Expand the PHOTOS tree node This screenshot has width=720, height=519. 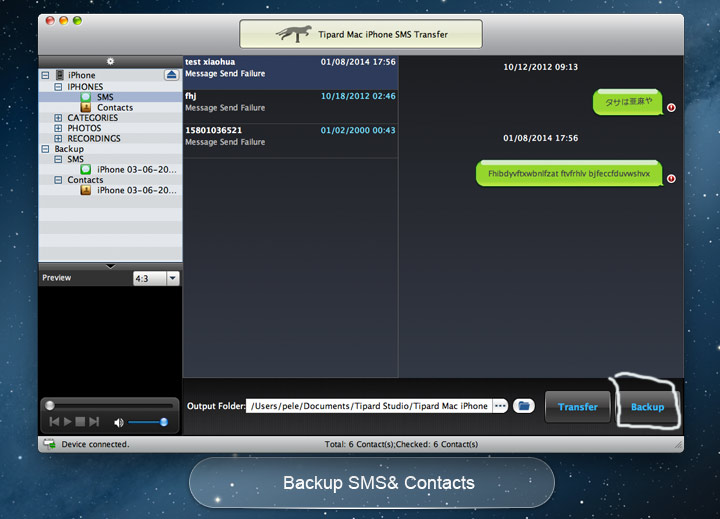tap(58, 128)
